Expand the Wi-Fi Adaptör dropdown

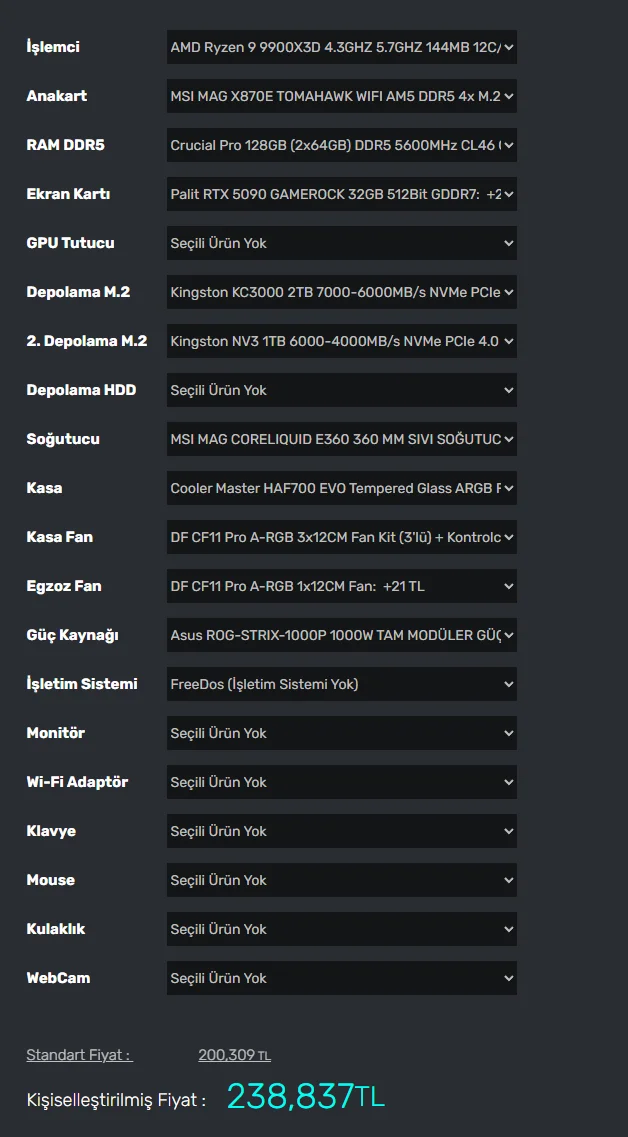341,782
